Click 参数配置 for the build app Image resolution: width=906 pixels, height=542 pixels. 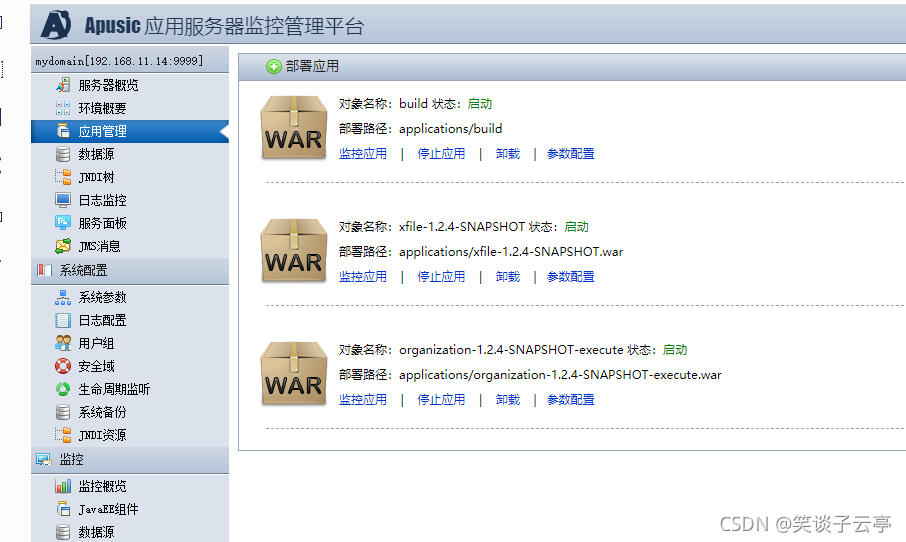[x=571, y=154]
